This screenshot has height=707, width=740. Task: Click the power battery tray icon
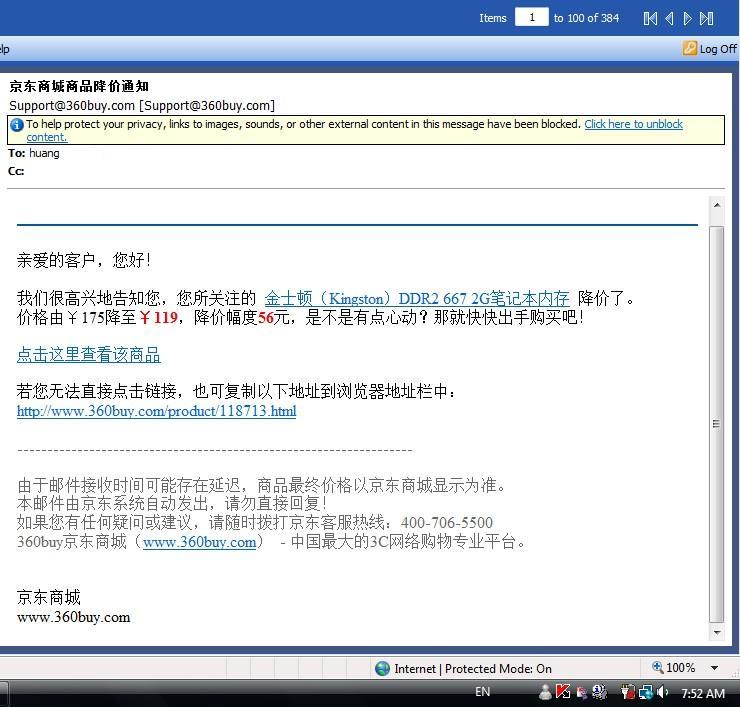(x=627, y=692)
